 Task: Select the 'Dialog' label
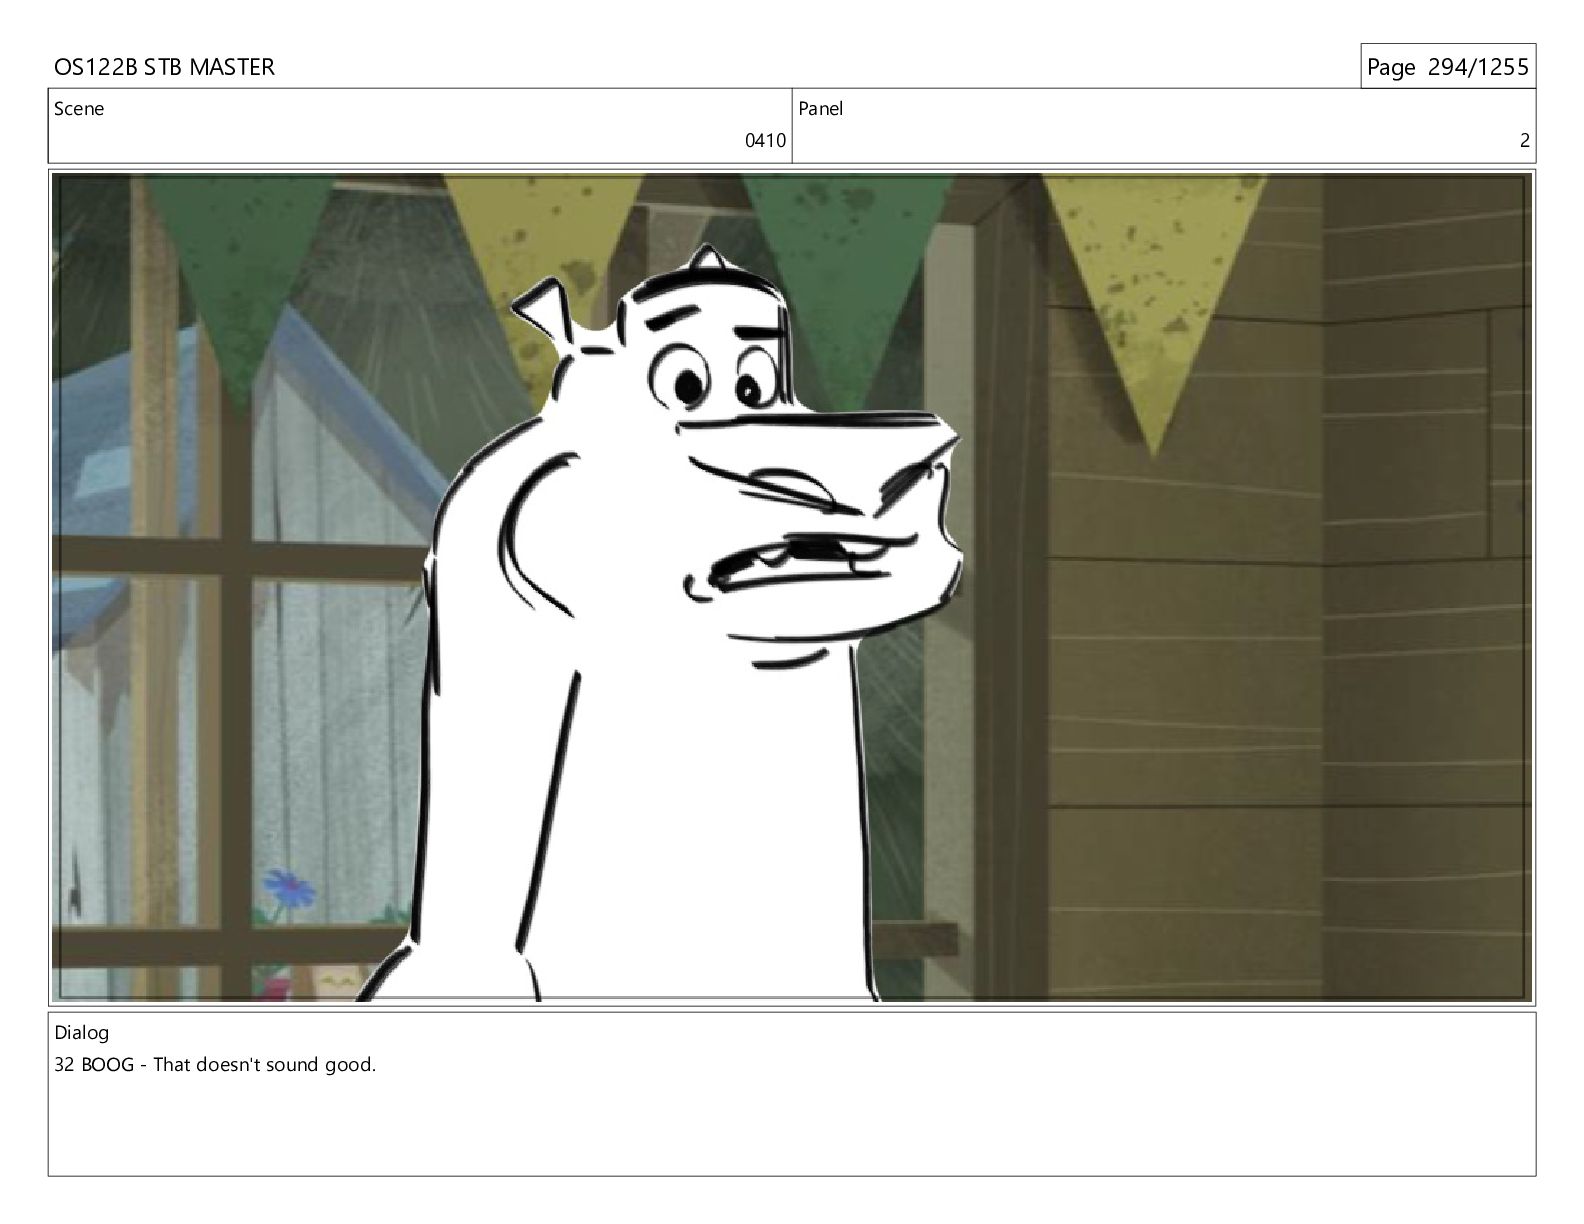pyautogui.click(x=82, y=1033)
